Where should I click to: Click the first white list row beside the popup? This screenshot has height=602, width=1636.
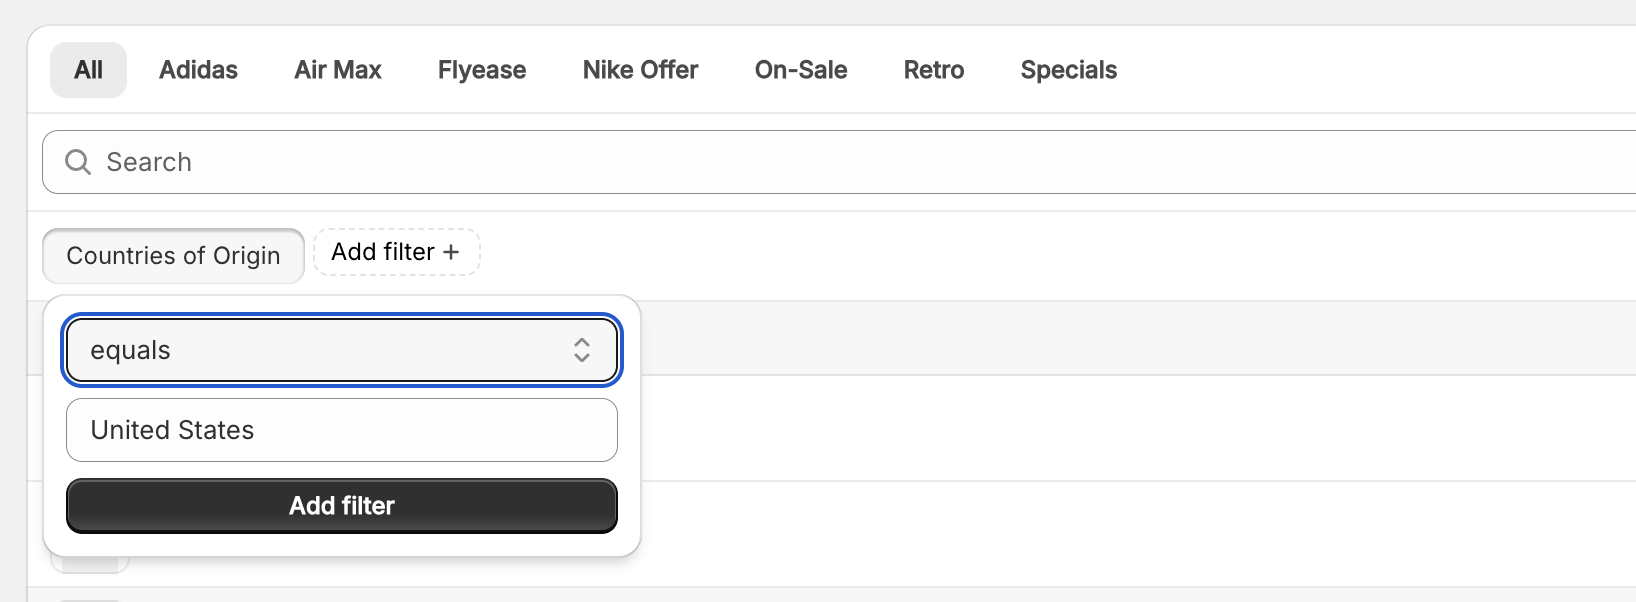point(1138,428)
